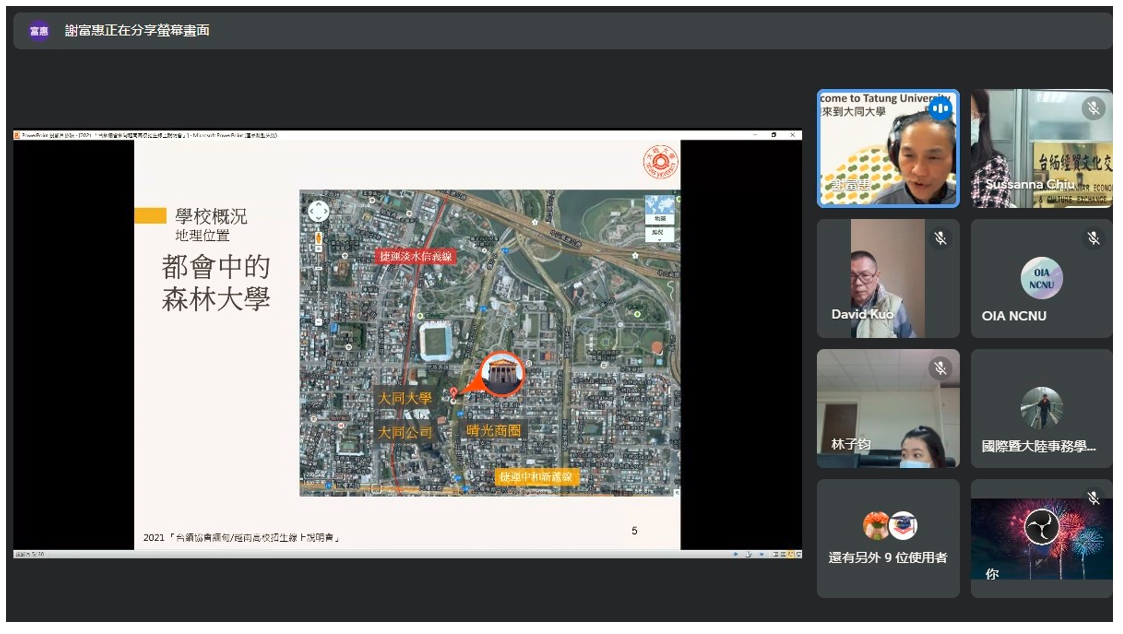
Task: Click the stadium on the satellite map
Action: [x=438, y=340]
